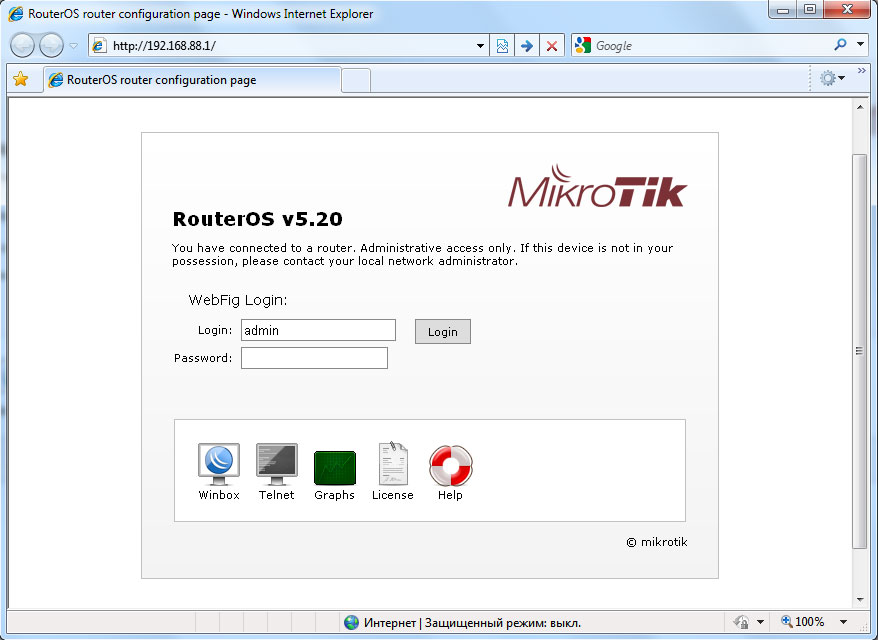Open the Help lifebuoy icon
This screenshot has height=640, width=878.
[x=449, y=463]
